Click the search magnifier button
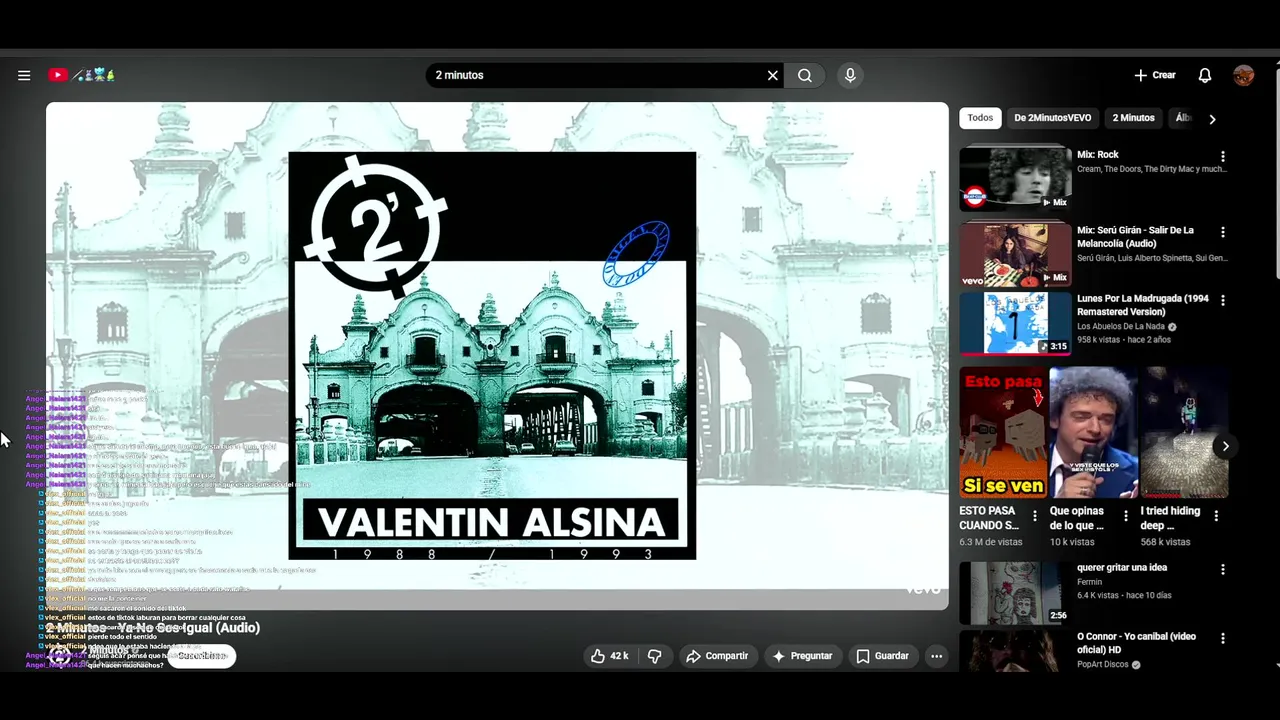 (805, 75)
